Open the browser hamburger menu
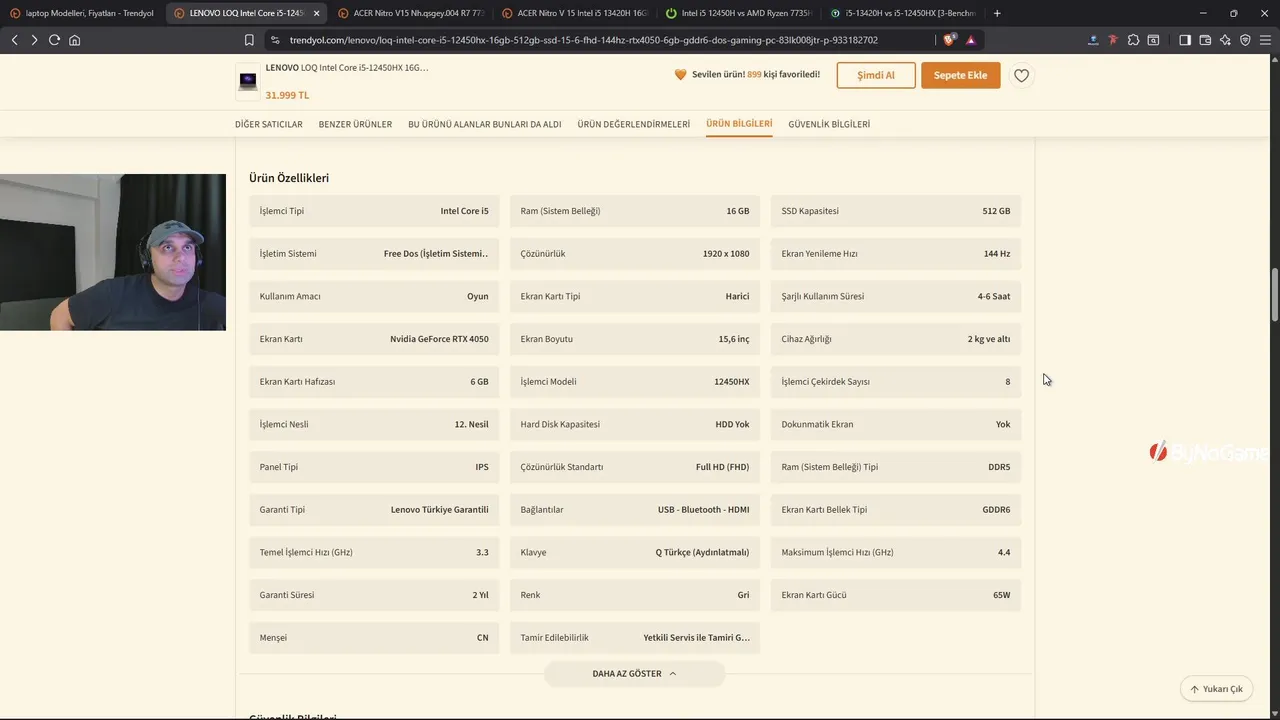Screen dimensions: 1280x720 pyautogui.click(x=1265, y=40)
